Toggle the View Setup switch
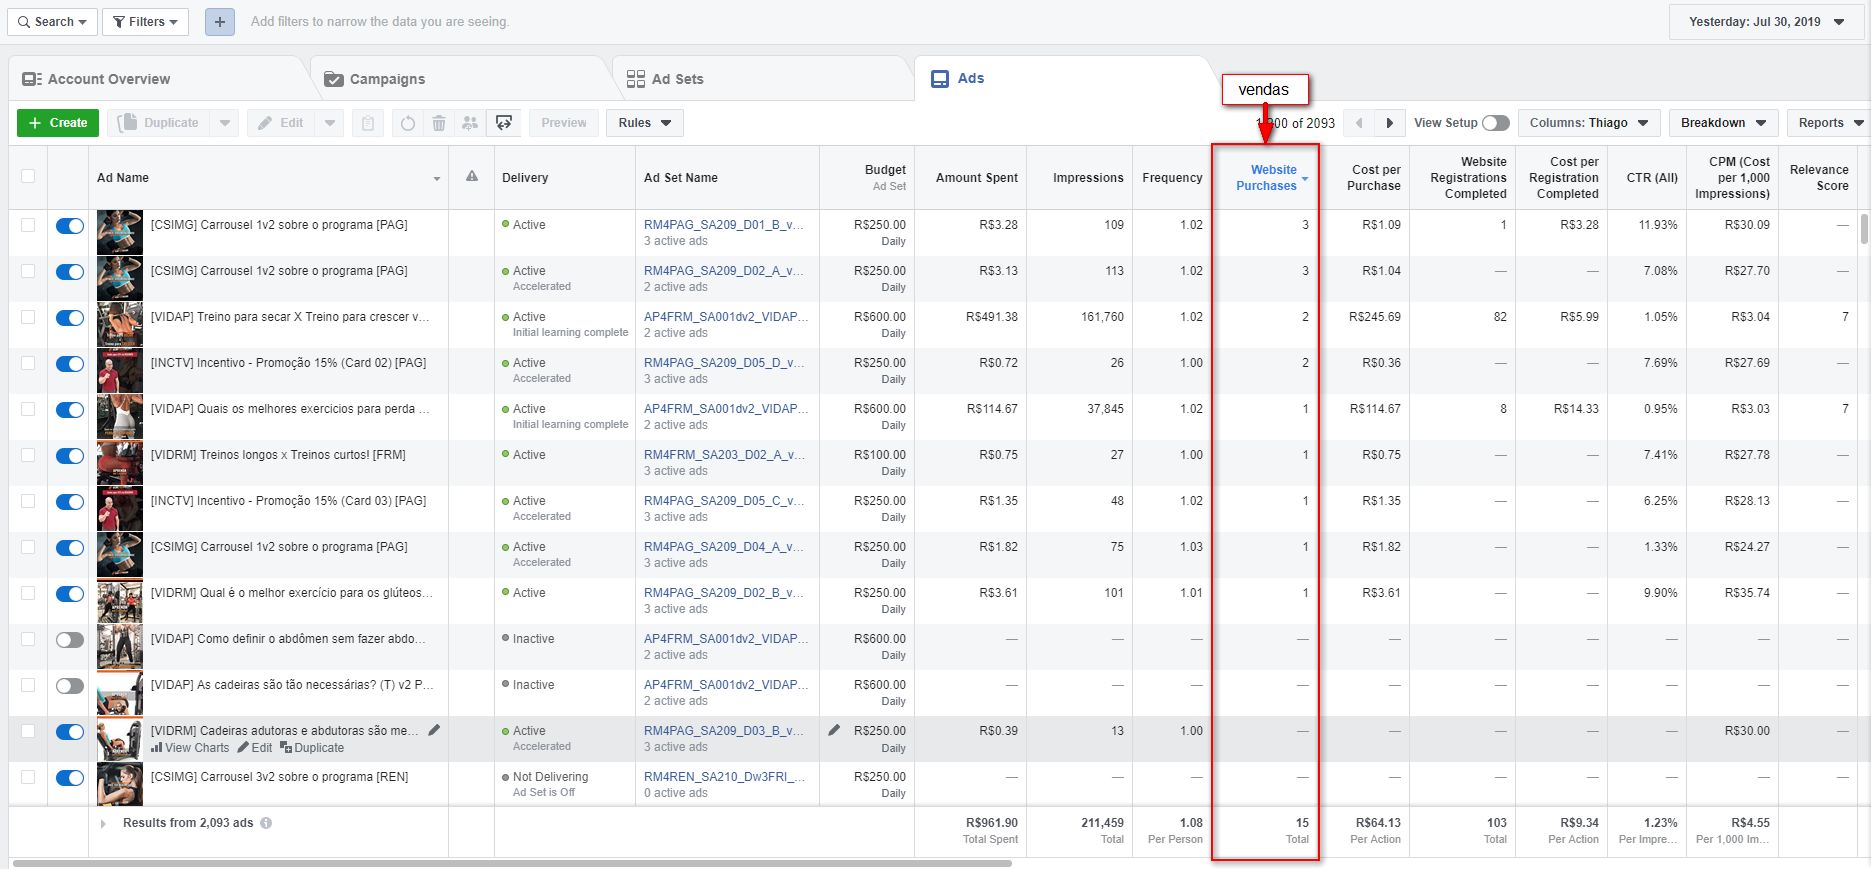This screenshot has width=1871, height=871. 1495,123
